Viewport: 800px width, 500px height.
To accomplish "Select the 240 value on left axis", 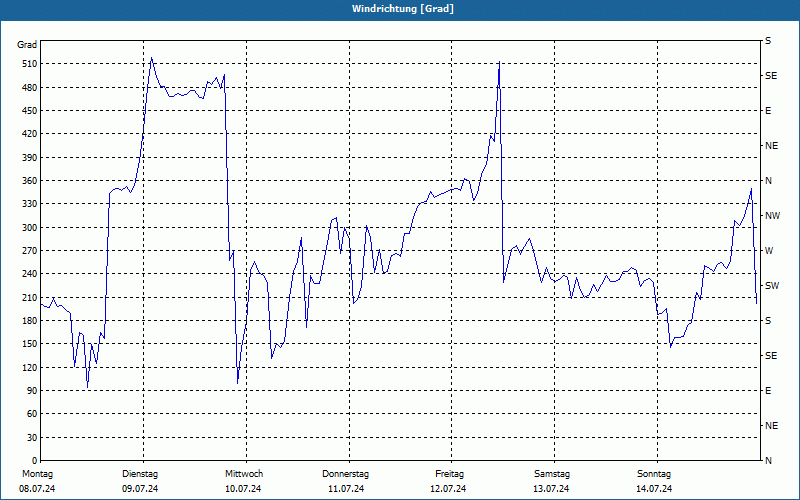I will [x=31, y=273].
